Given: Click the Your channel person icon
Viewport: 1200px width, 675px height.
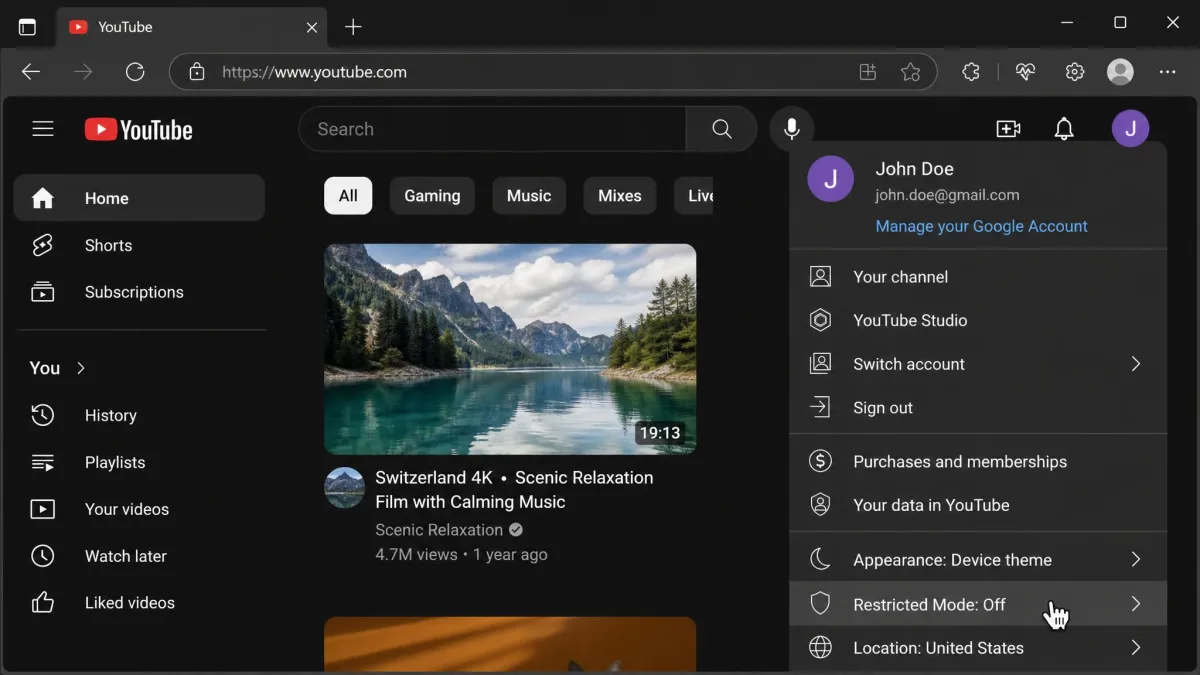Looking at the screenshot, I should [820, 277].
